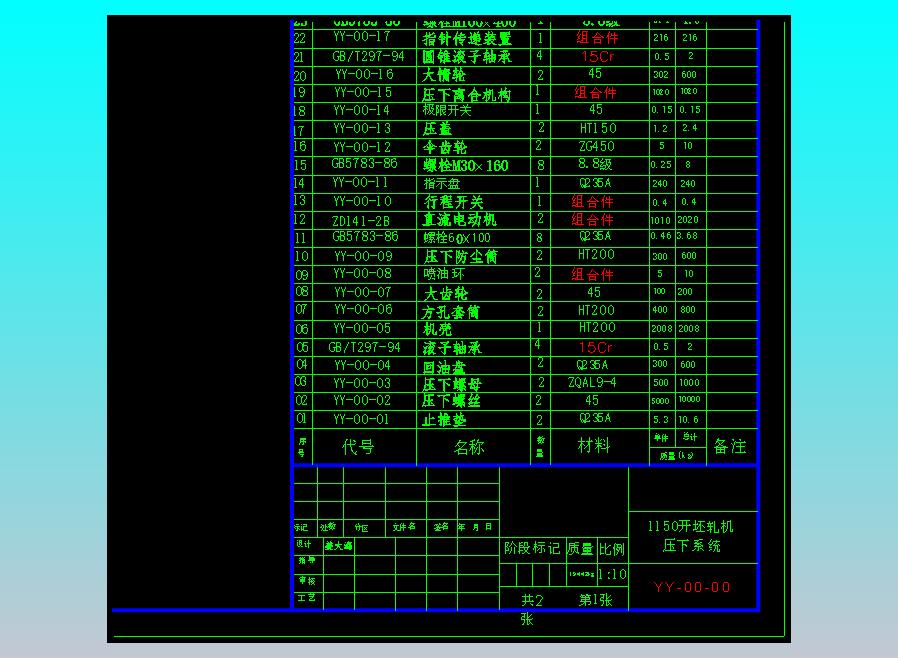Click the material ZQAL9-4 cell
The height and width of the screenshot is (658, 898).
[x=592, y=383]
